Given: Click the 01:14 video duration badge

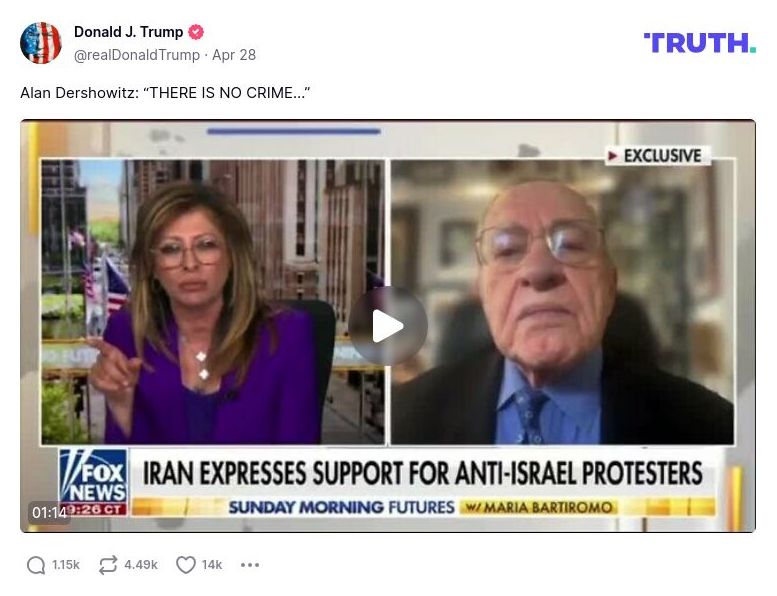Looking at the screenshot, I should 49,512.
